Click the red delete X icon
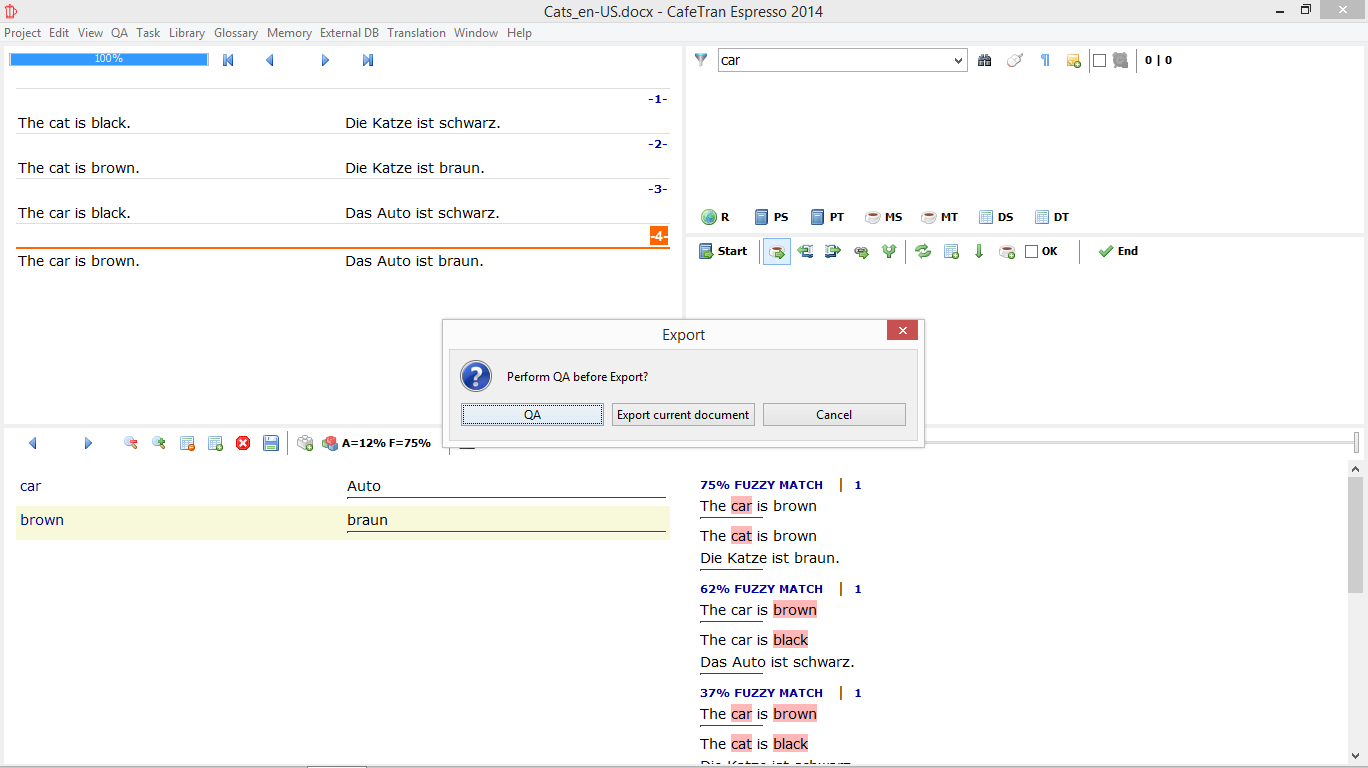The image size is (1368, 768). pyautogui.click(x=243, y=443)
